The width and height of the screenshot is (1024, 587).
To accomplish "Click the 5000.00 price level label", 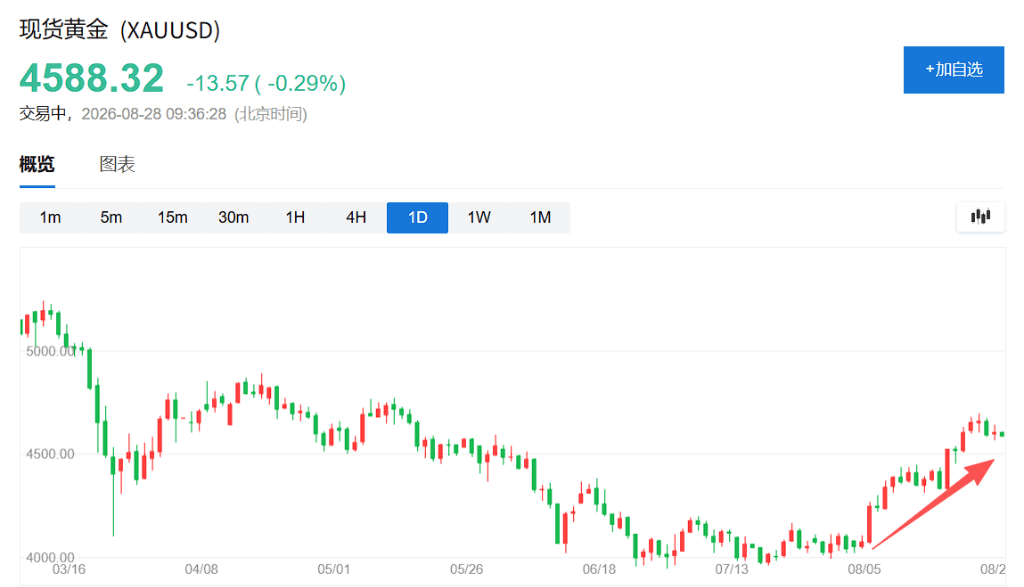I will 50,351.
